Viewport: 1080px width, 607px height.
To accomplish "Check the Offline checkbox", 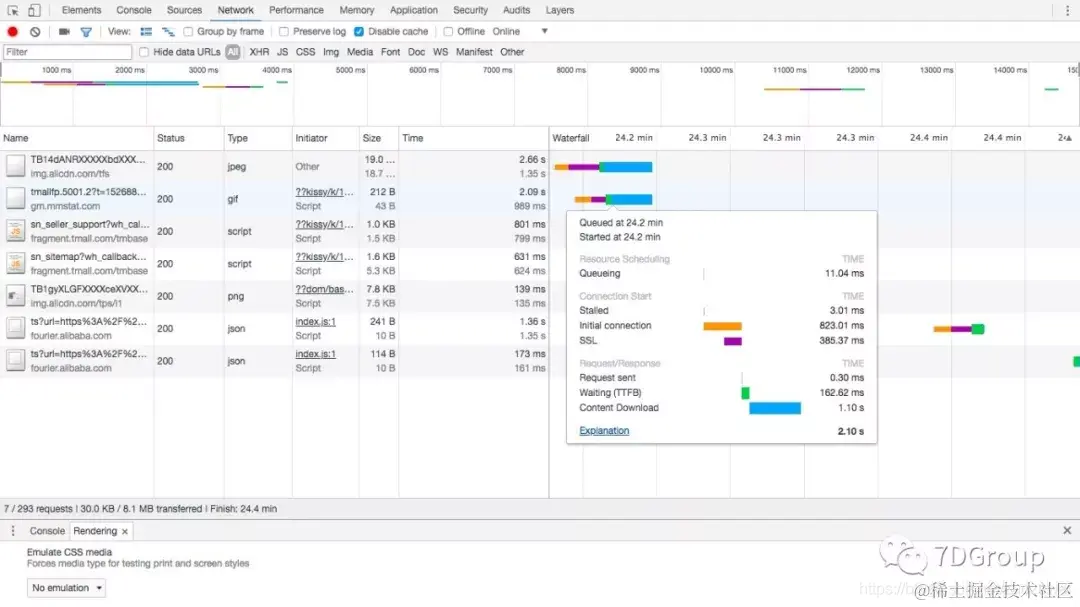I will point(448,32).
